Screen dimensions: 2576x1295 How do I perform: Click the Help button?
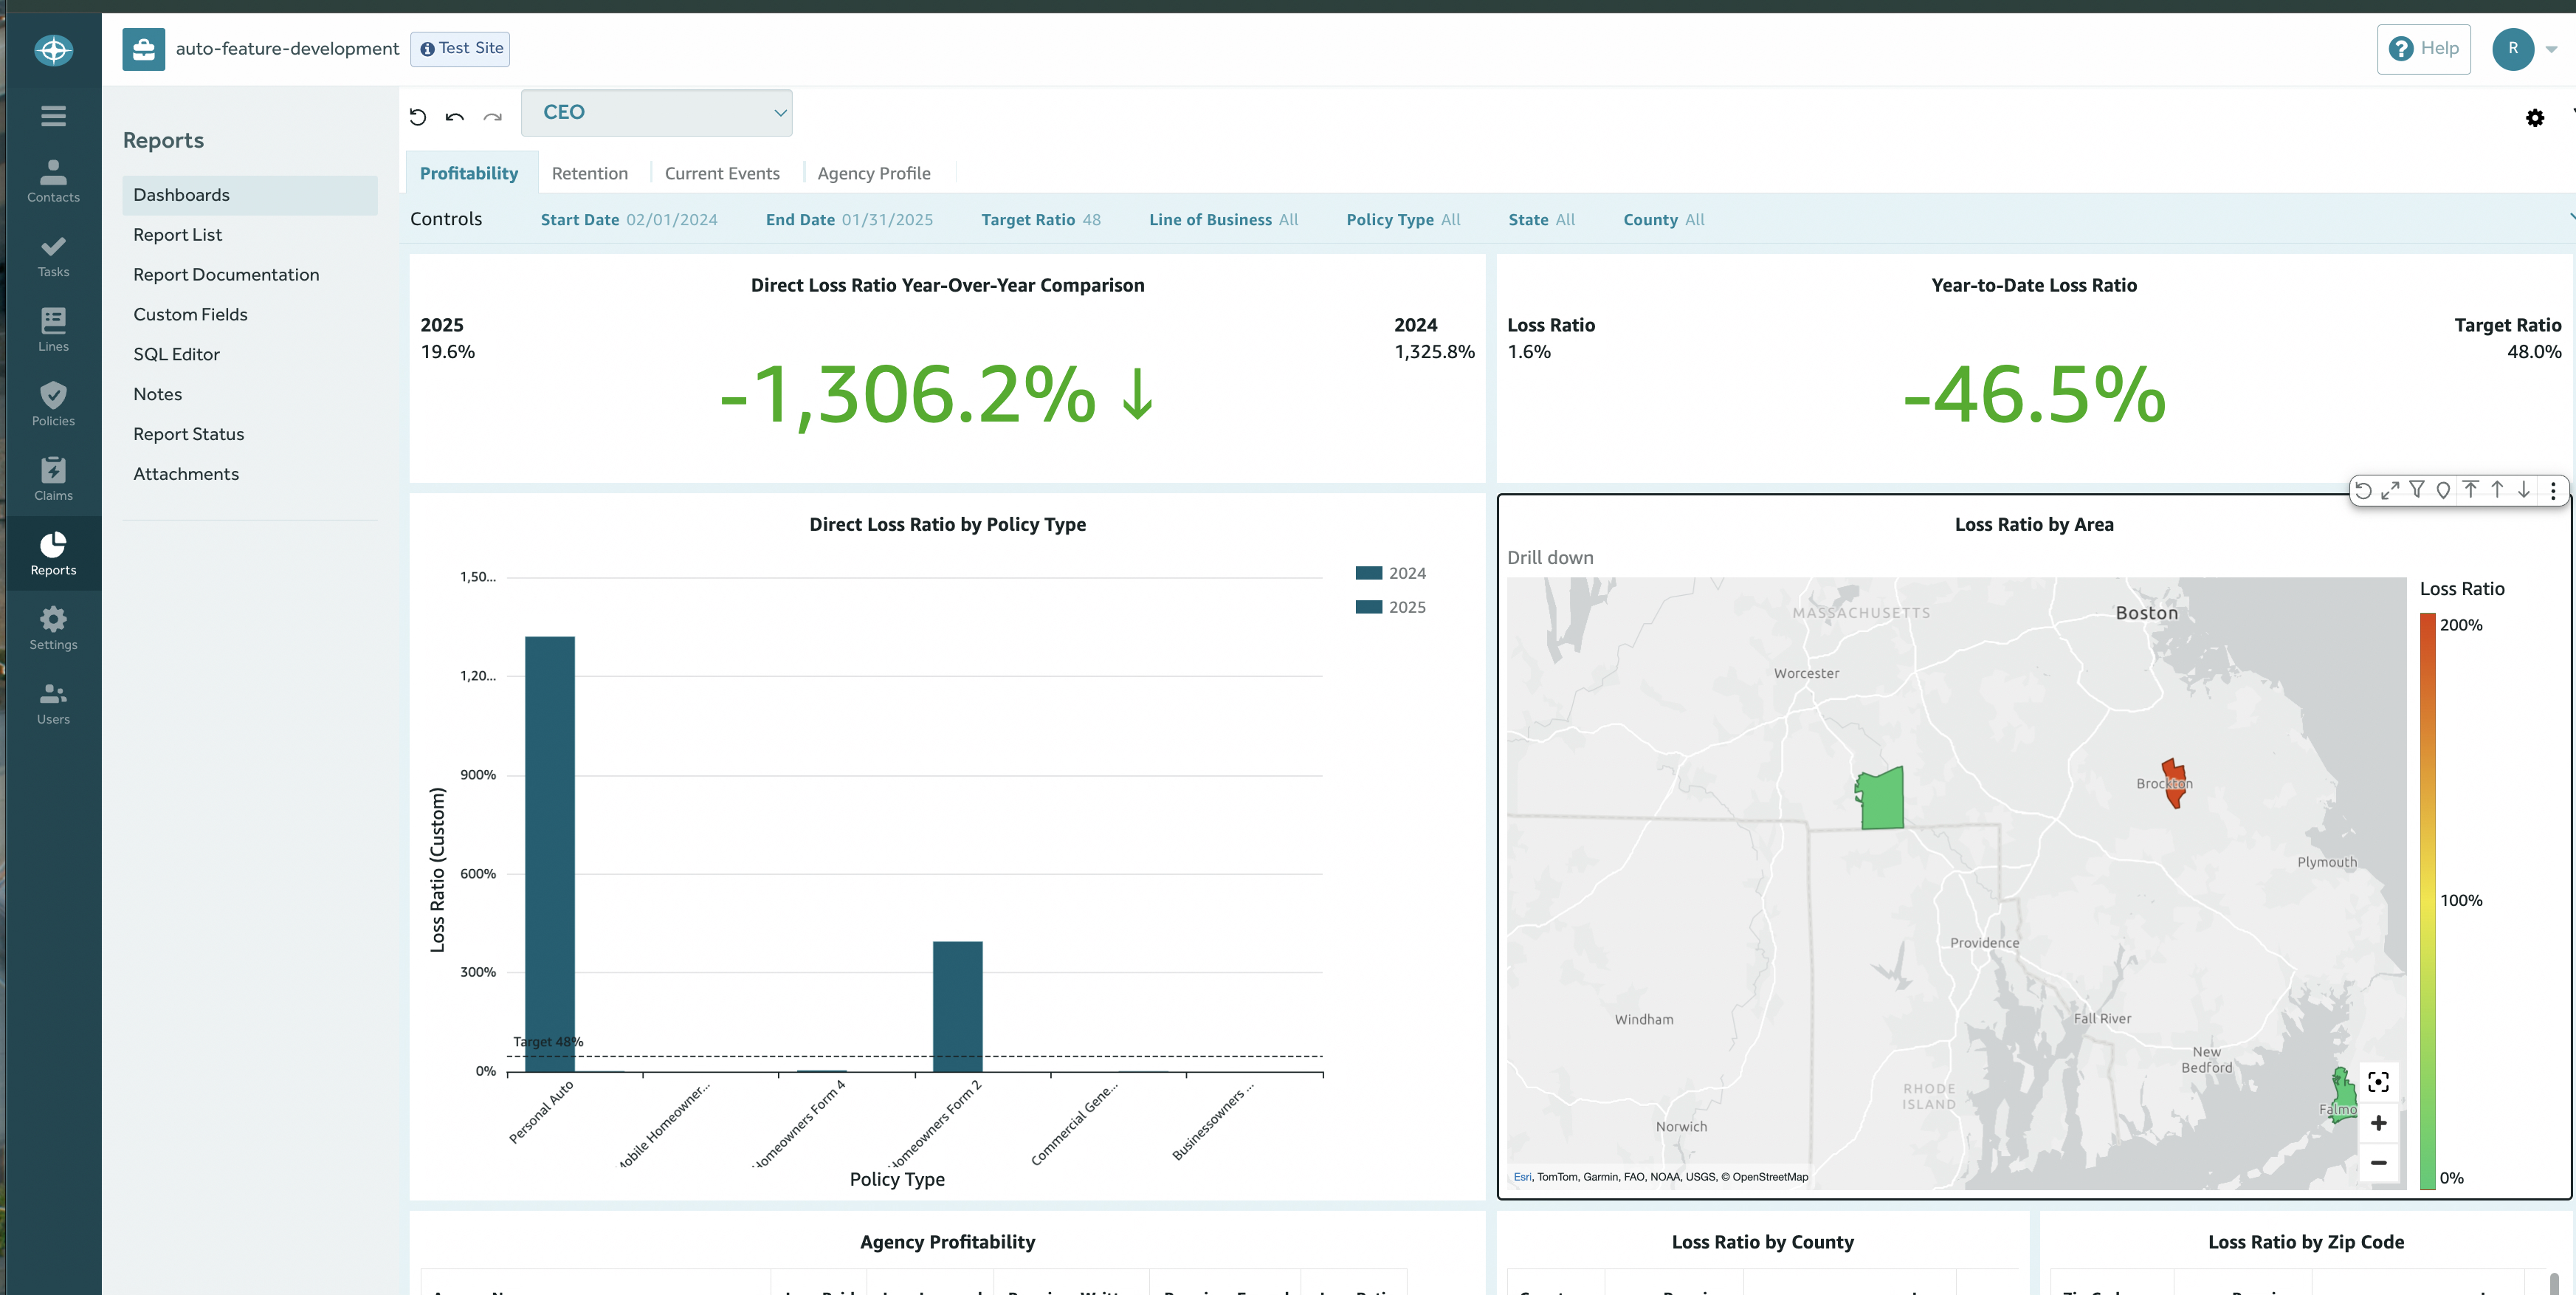[2423, 49]
